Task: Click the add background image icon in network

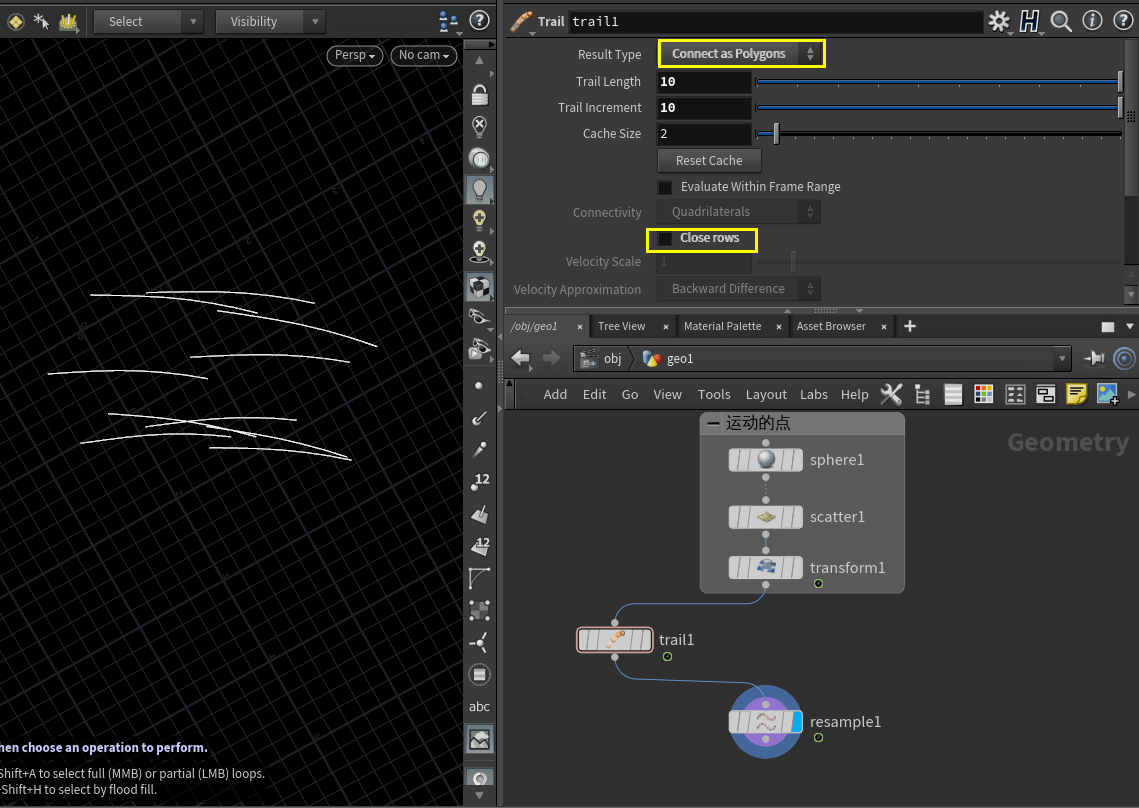Action: tap(1107, 394)
